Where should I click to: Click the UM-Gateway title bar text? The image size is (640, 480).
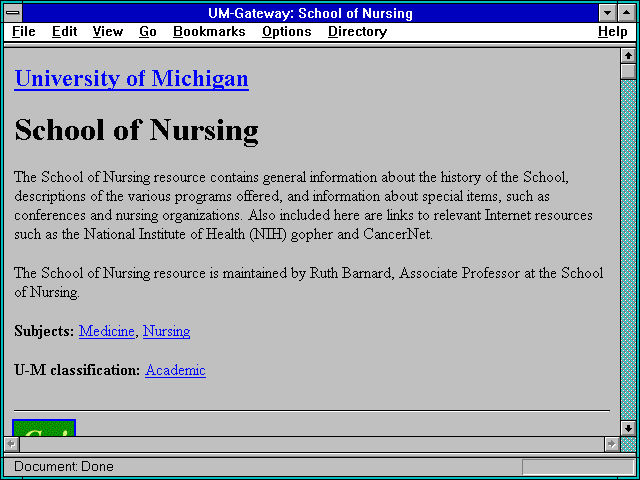click(311, 13)
